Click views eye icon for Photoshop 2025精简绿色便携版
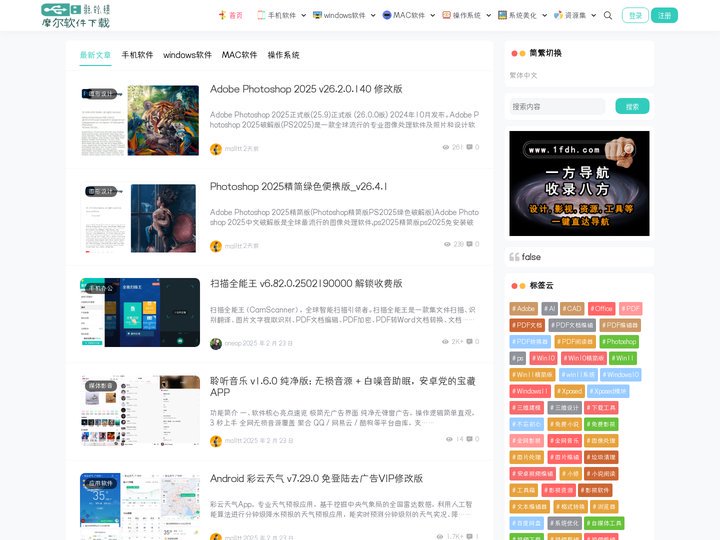 (x=447, y=244)
